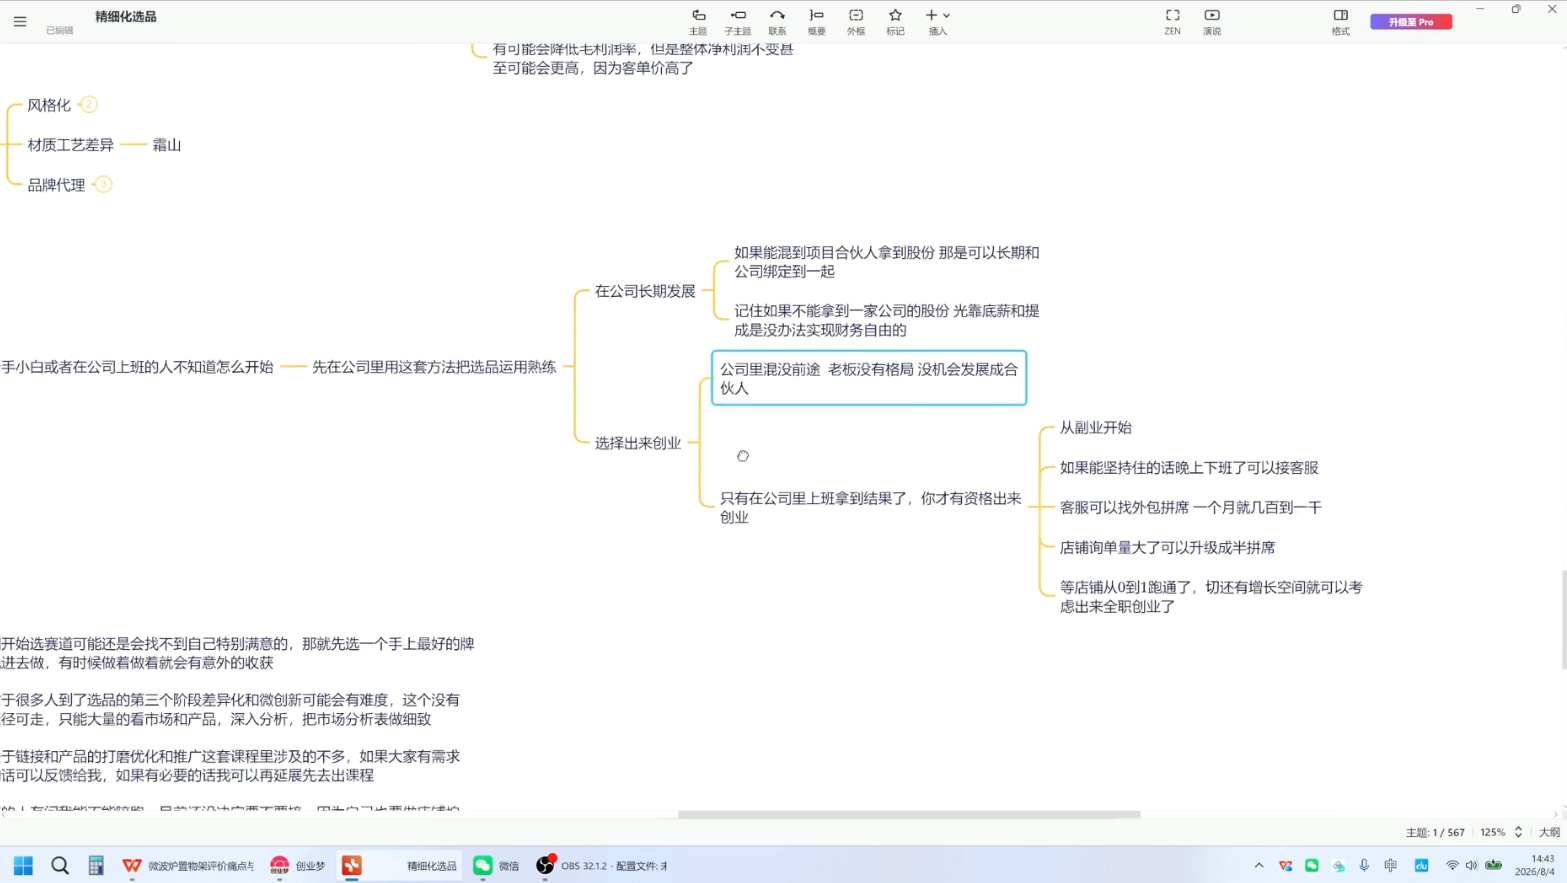Screen dimensions: 1567x883
Task: Select the 在公司长期发展 topic
Action: pyautogui.click(x=645, y=291)
